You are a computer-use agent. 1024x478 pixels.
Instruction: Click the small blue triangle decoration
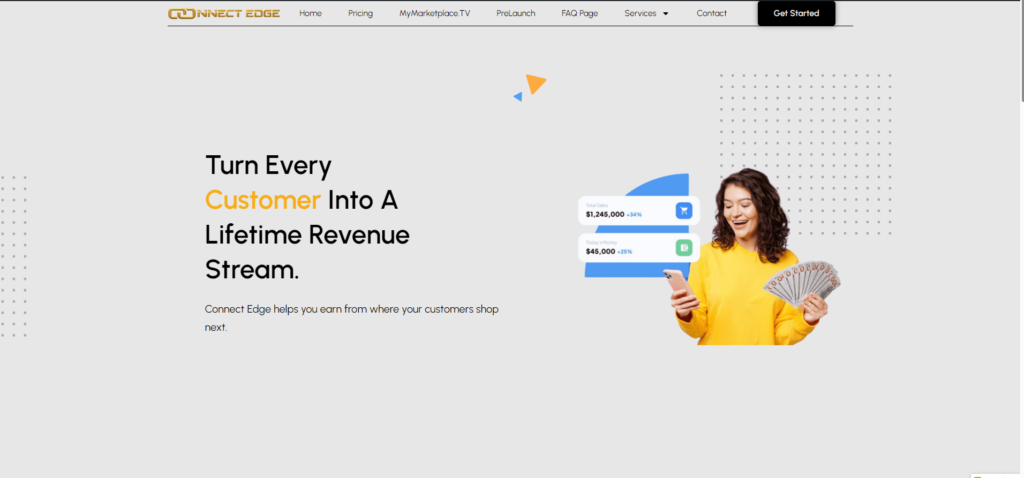[x=518, y=97]
